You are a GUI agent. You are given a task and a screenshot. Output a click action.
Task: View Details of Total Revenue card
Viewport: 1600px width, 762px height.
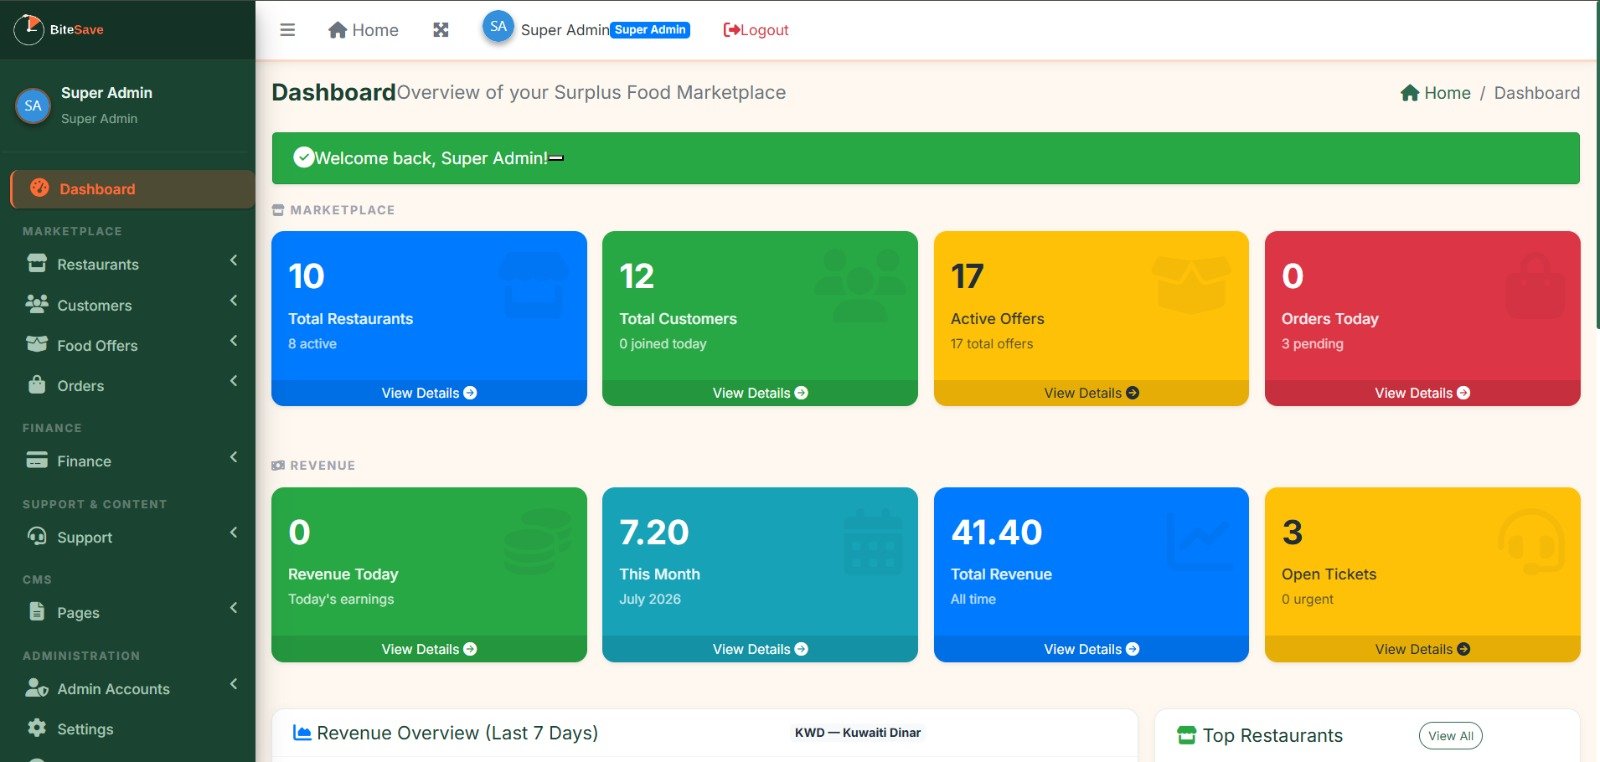click(1091, 649)
